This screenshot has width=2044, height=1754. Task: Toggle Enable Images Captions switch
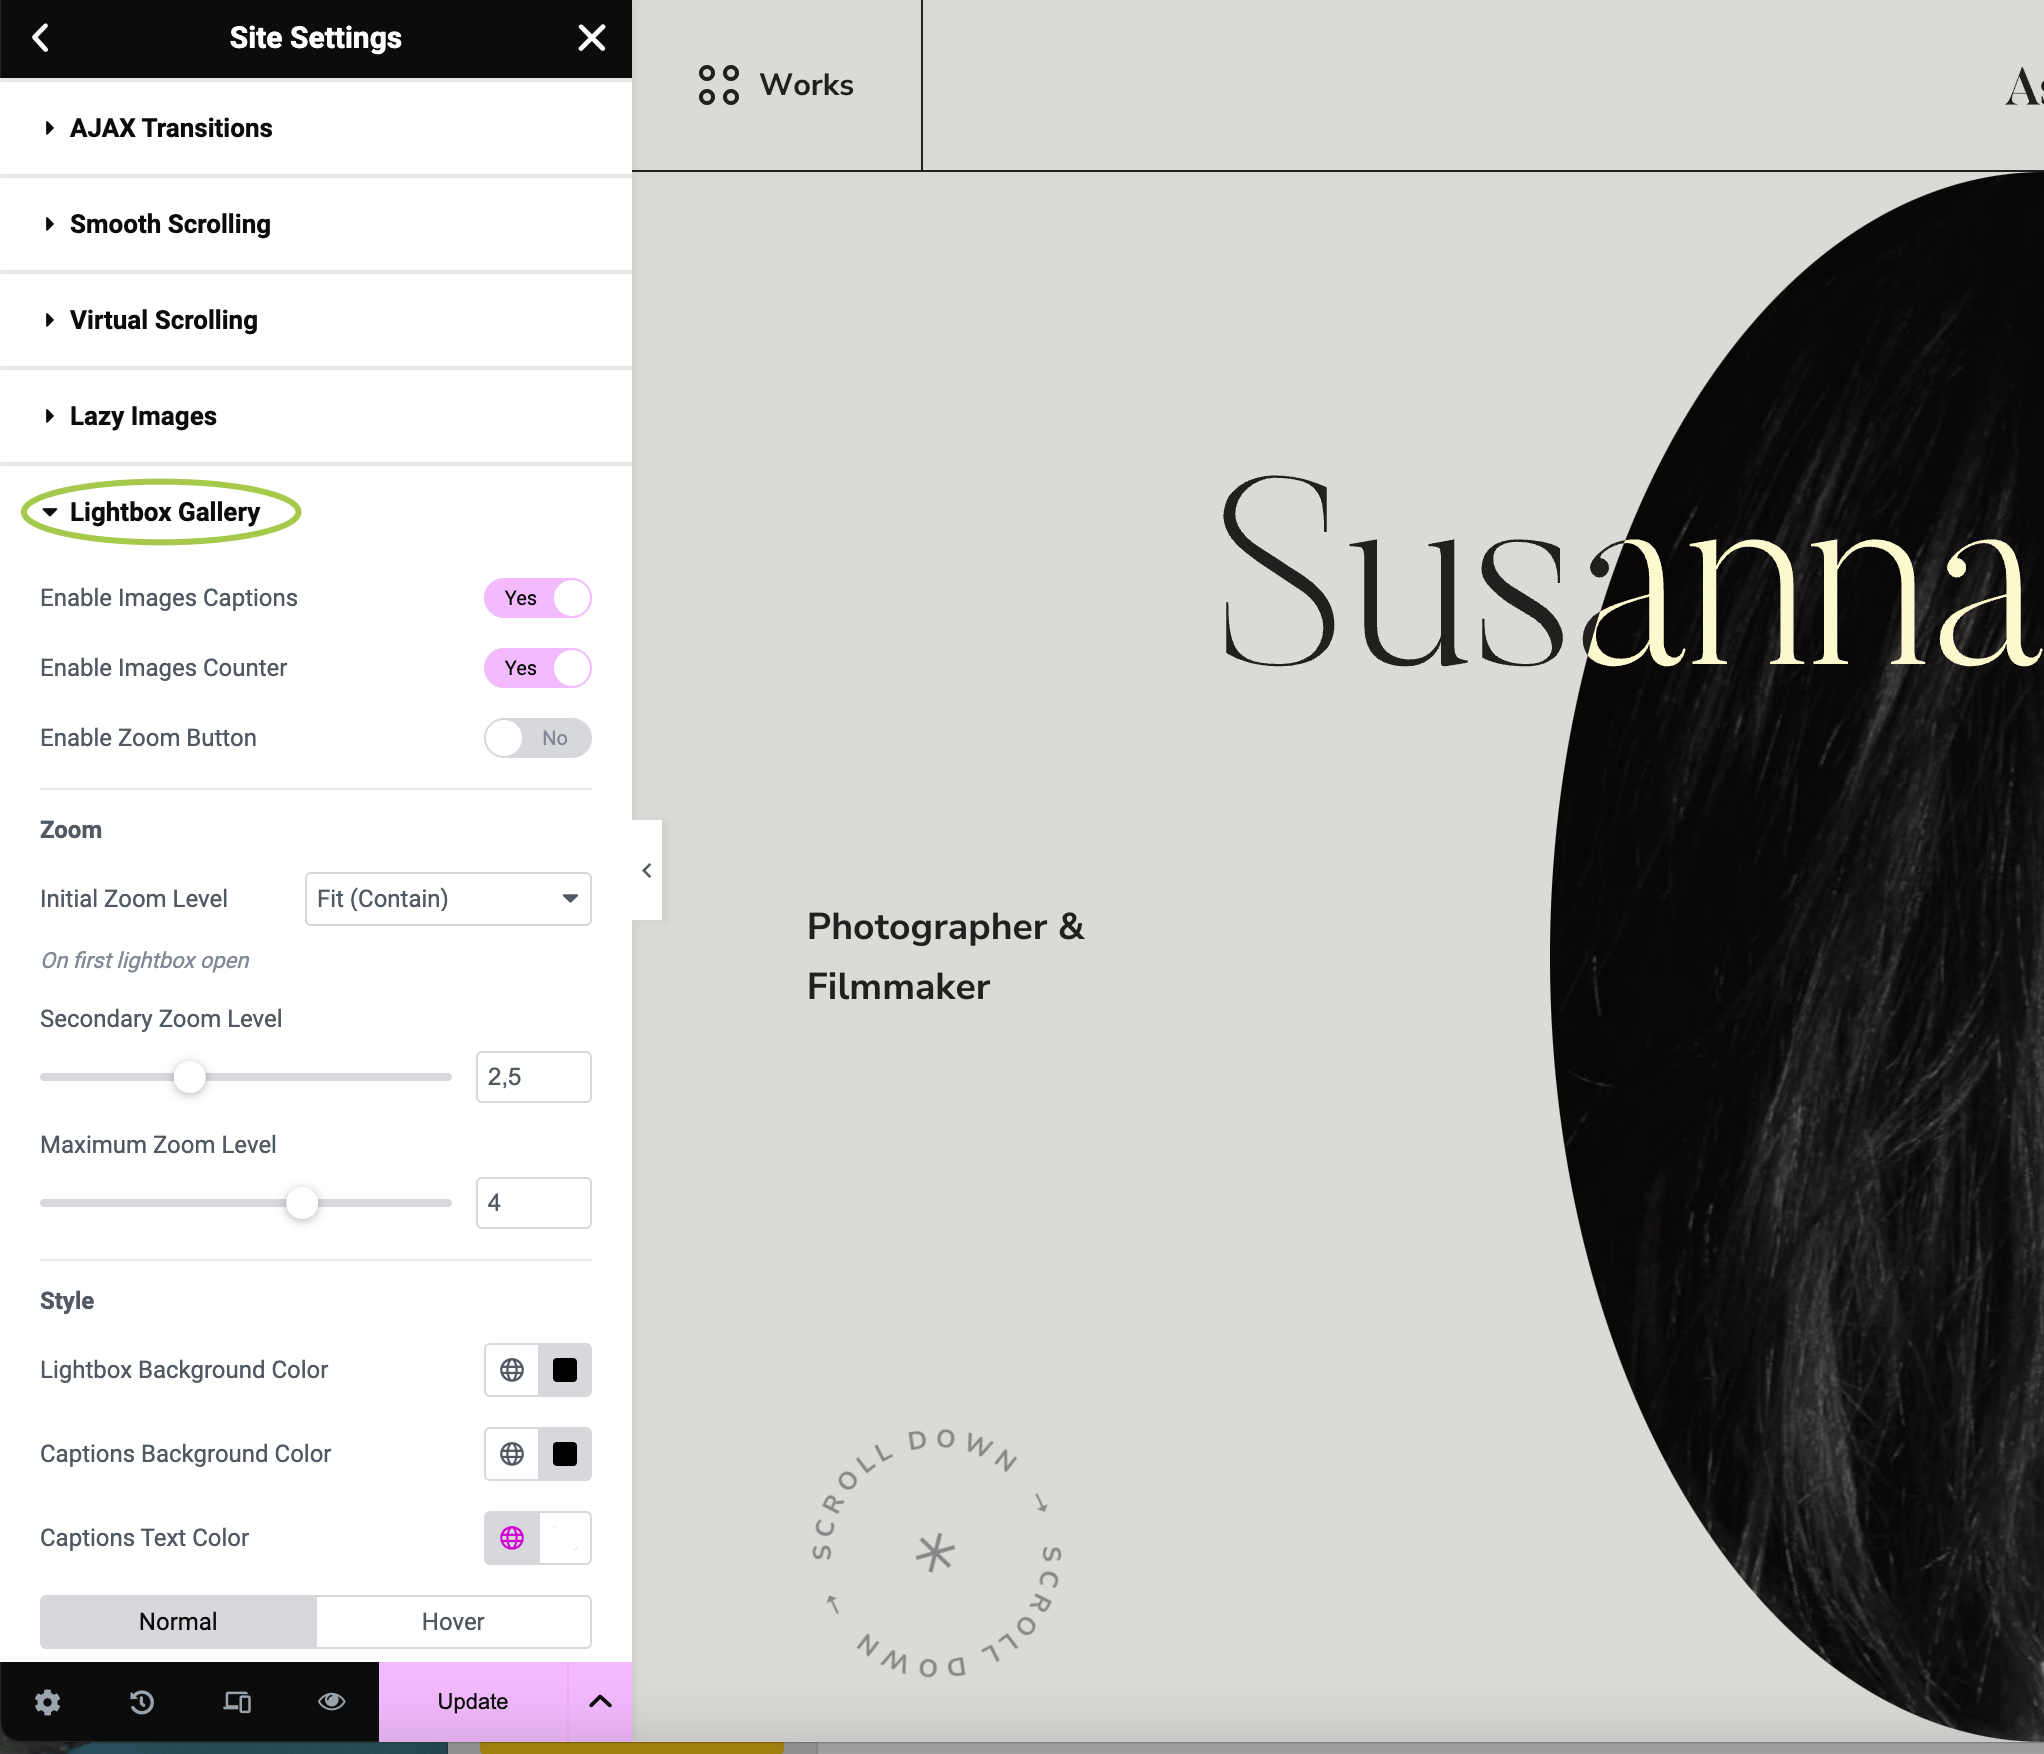[x=538, y=598]
